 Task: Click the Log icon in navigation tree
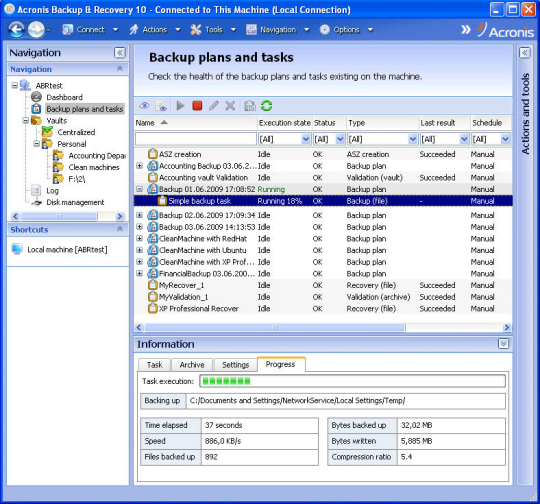[x=36, y=190]
